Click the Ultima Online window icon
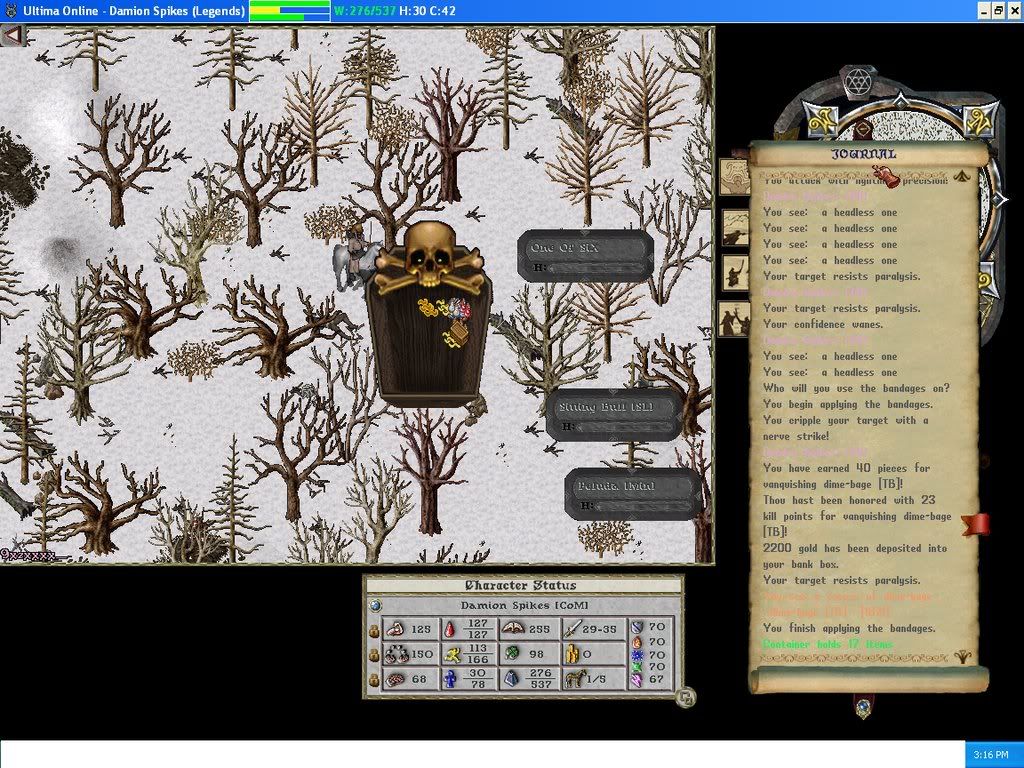Image resolution: width=1024 pixels, height=768 pixels. tap(10, 10)
